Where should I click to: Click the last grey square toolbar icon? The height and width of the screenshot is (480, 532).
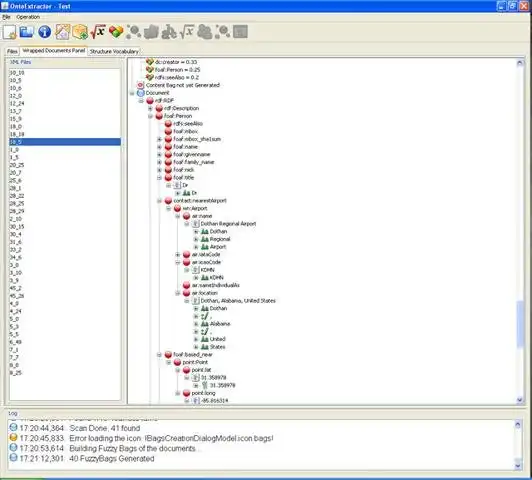pos(240,32)
